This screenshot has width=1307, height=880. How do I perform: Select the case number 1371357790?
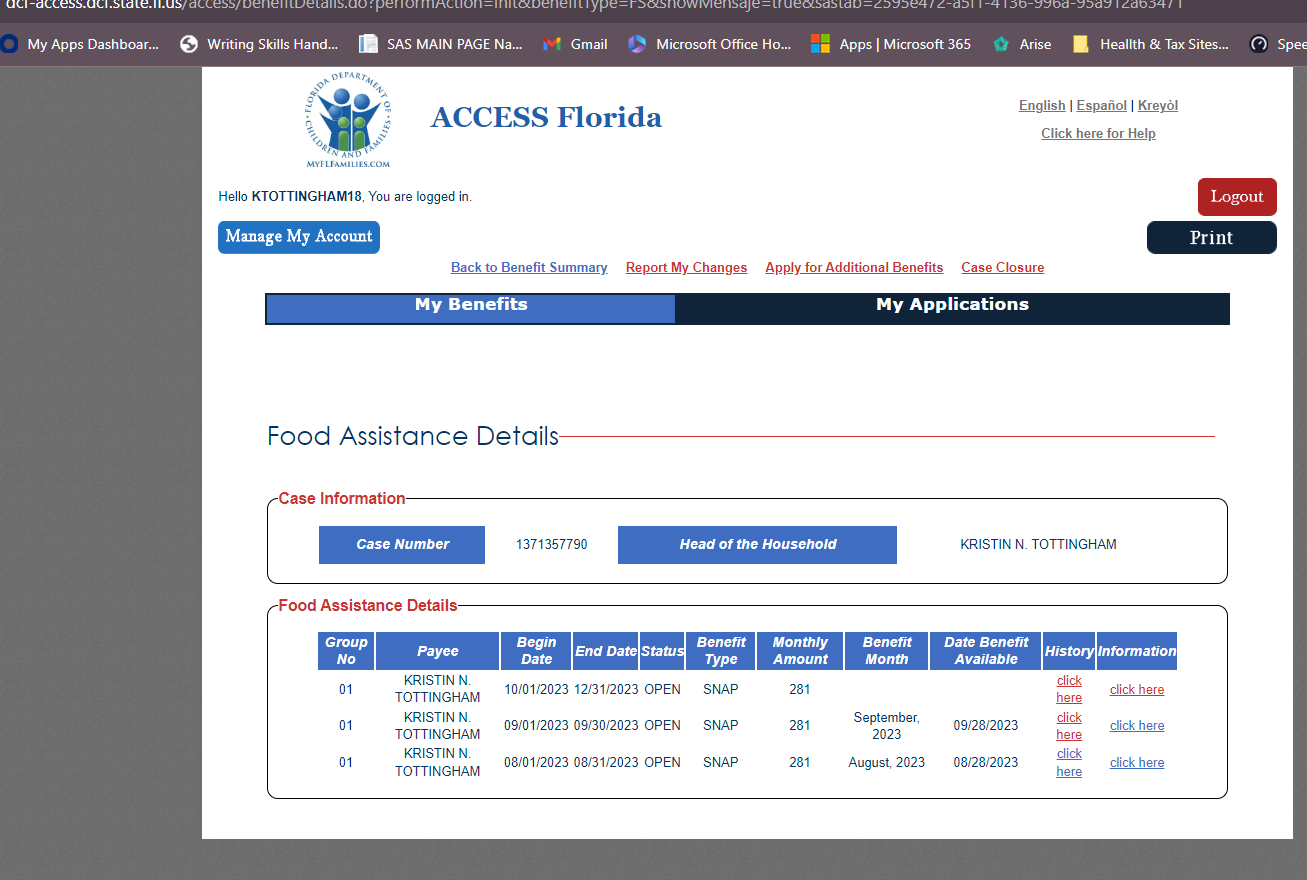pyautogui.click(x=552, y=545)
